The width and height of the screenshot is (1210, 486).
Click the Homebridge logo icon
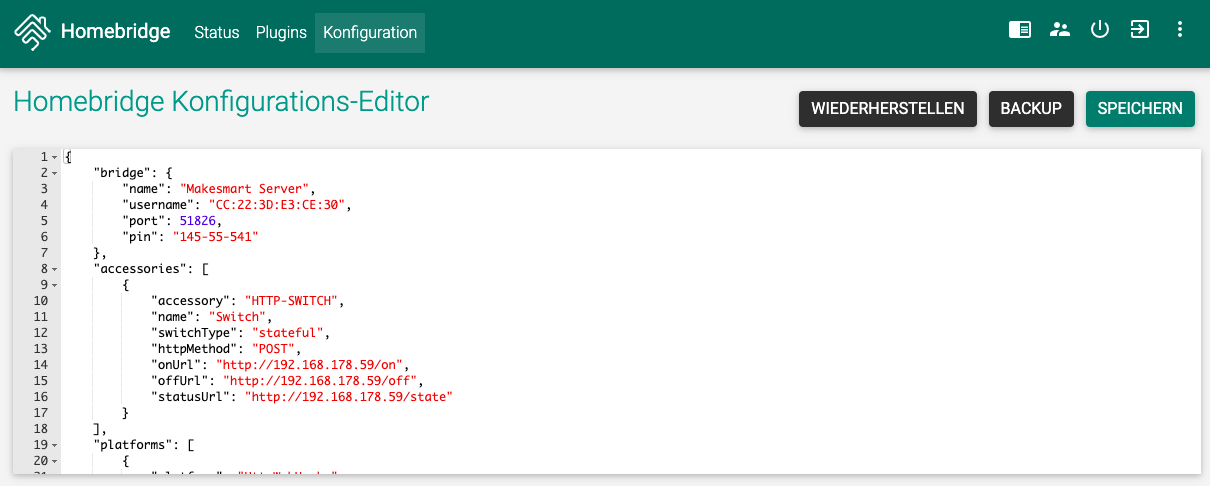coord(32,32)
